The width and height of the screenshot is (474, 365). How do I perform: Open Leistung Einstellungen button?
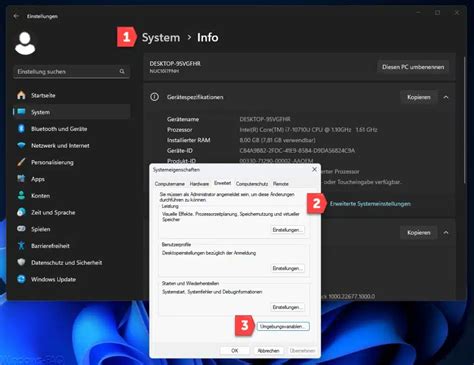(x=287, y=230)
